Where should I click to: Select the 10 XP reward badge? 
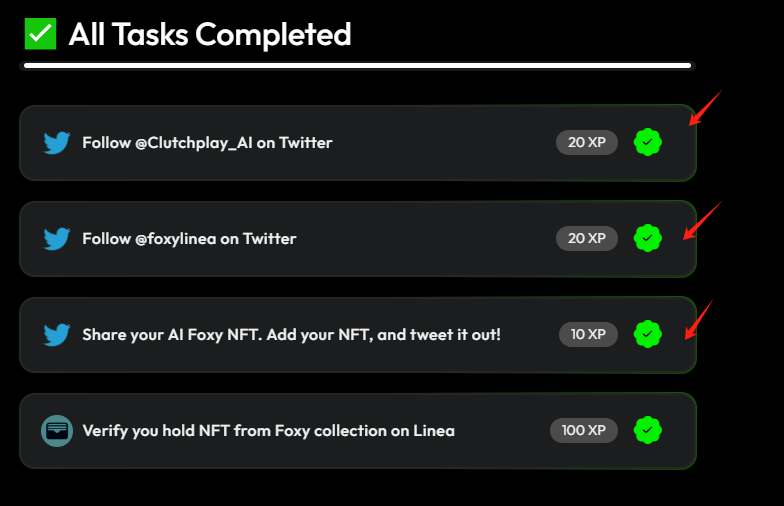tap(588, 334)
